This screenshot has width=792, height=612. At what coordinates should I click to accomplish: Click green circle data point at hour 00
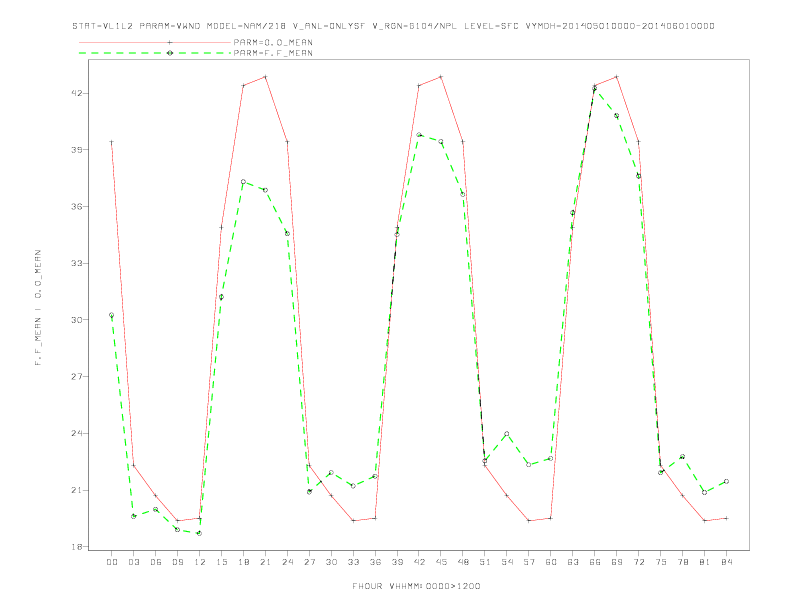112,315
